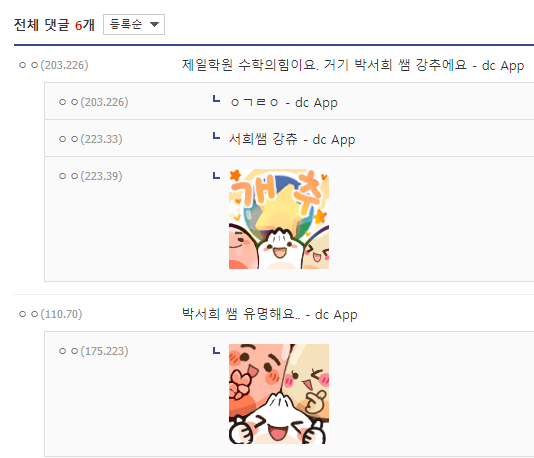Image resolution: width=534 pixels, height=458 pixels.
Task: Open the 개추 sticker image
Action: coord(279,219)
